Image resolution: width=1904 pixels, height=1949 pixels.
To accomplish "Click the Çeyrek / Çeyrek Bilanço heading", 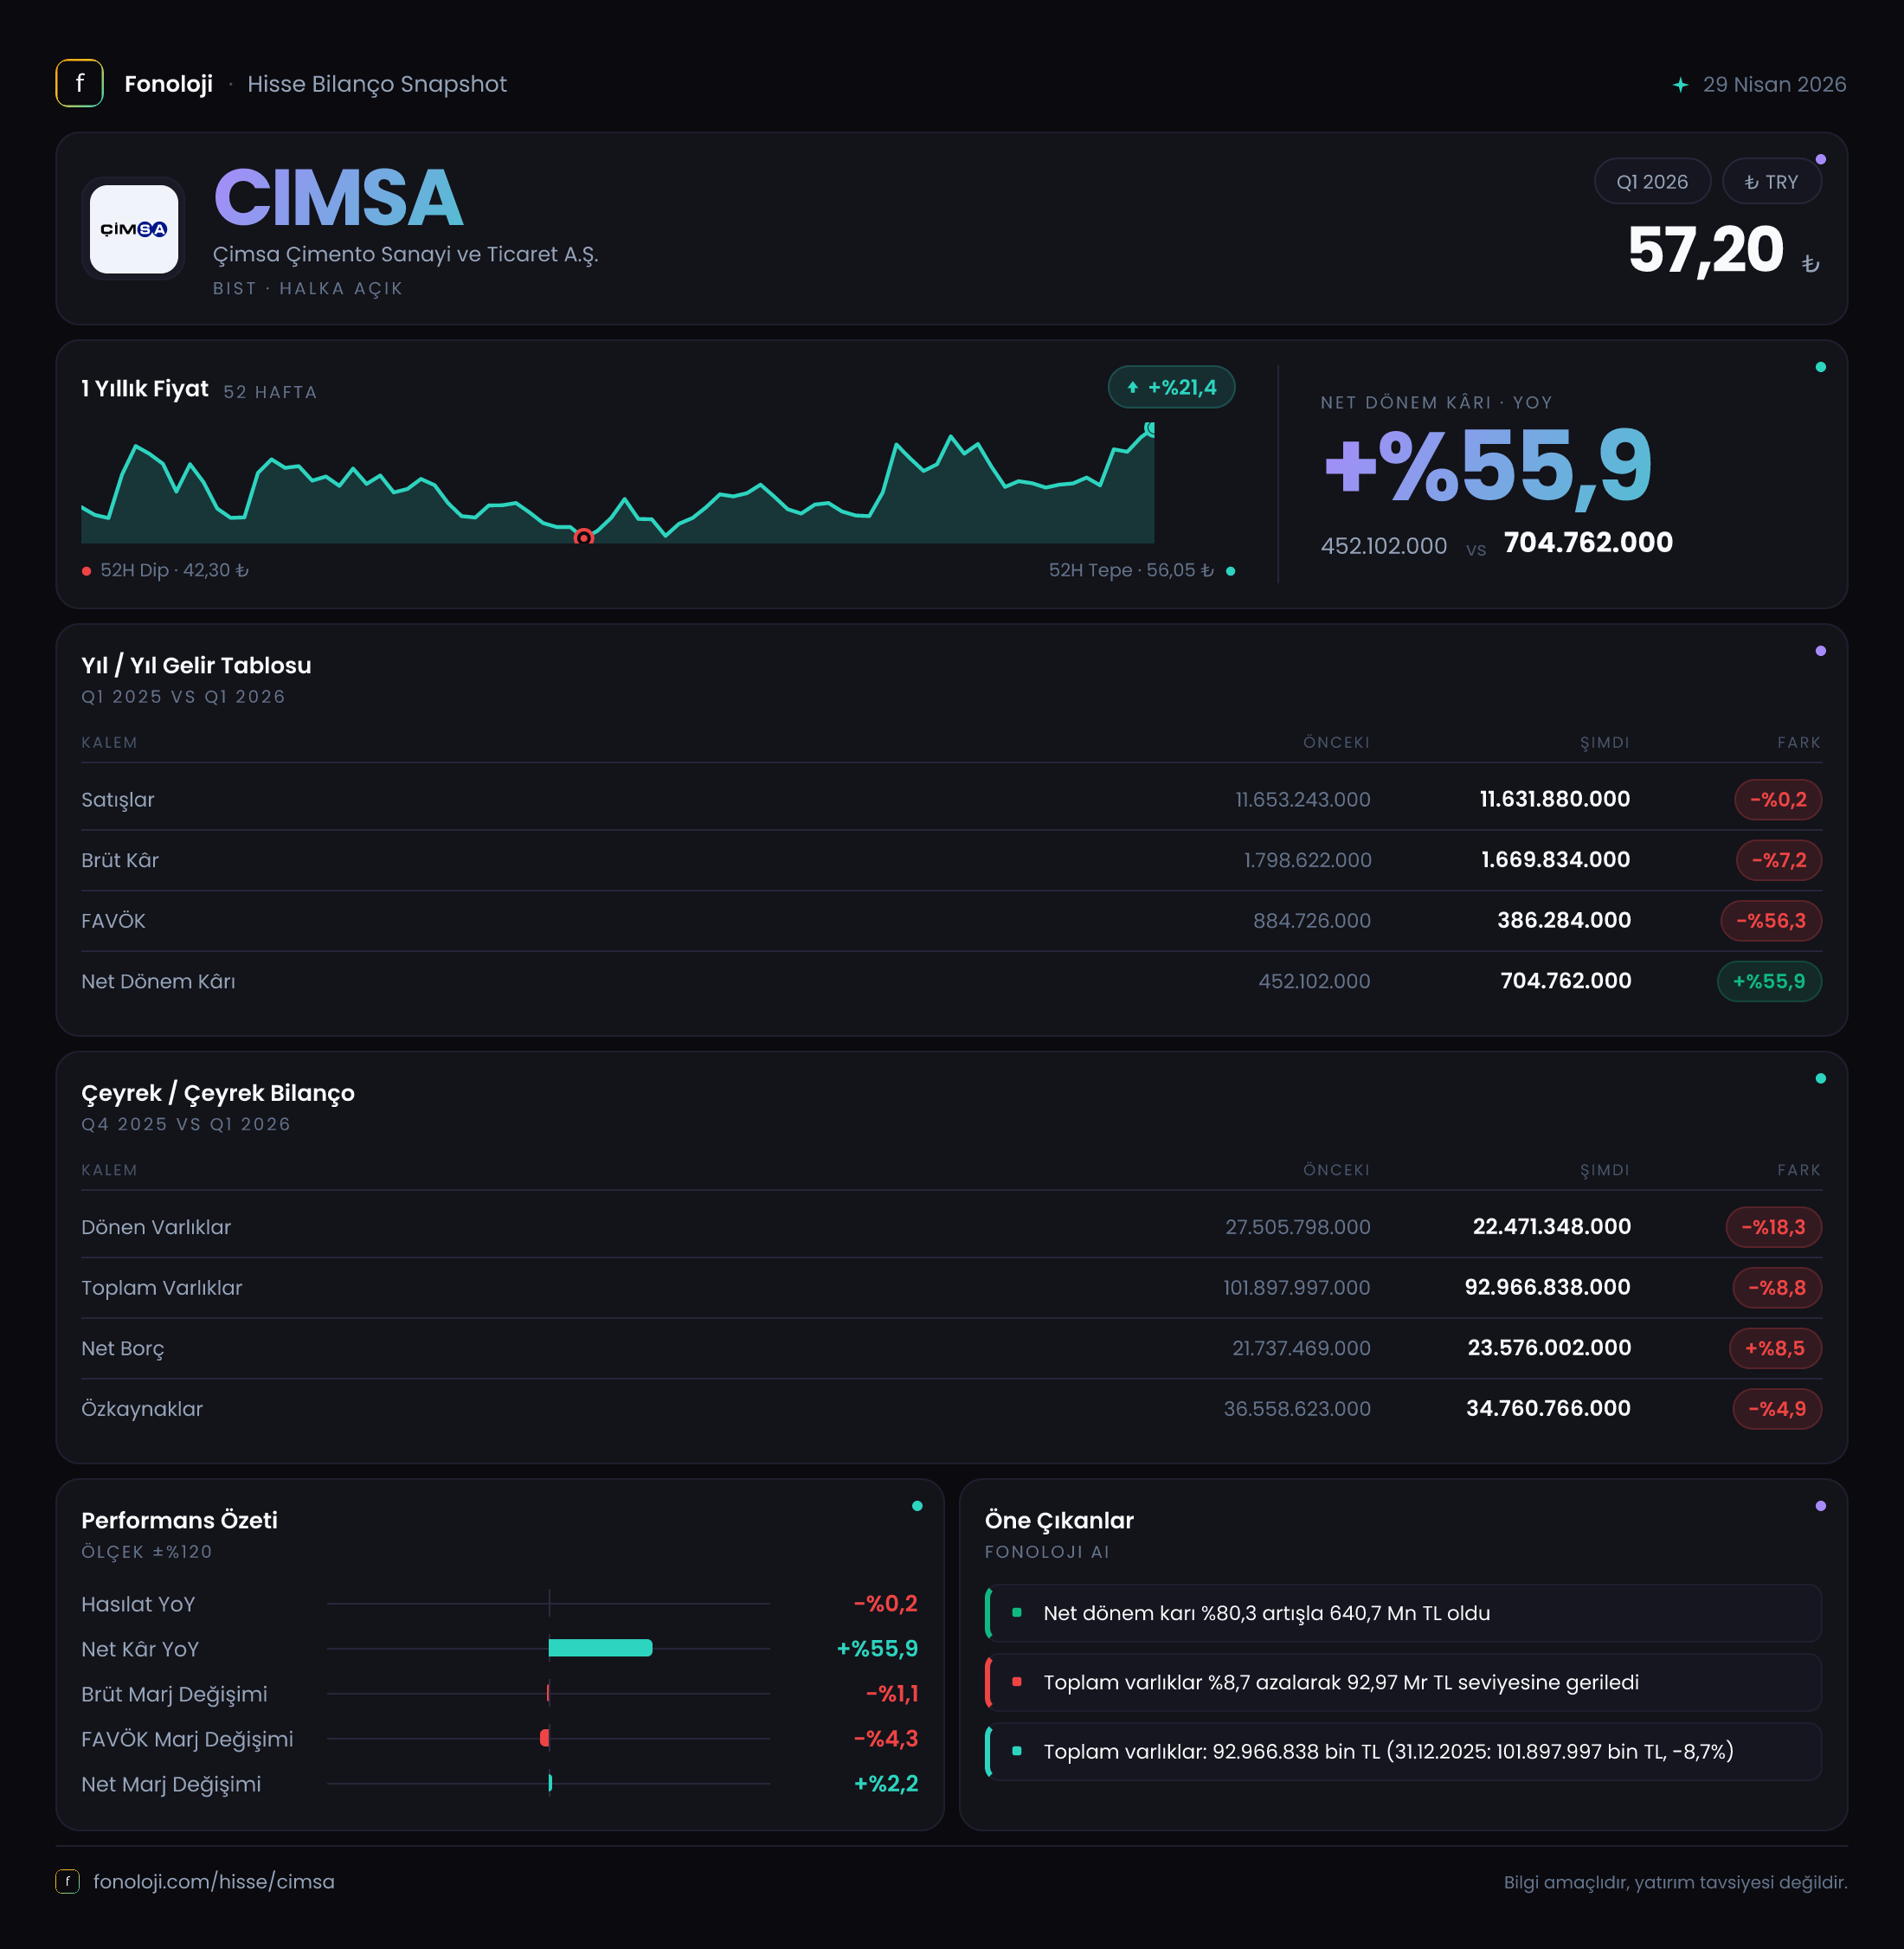I will (218, 1093).
